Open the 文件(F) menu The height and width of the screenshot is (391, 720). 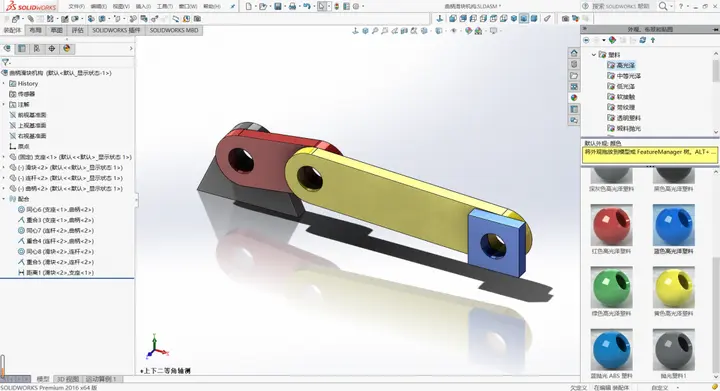tap(76, 6)
